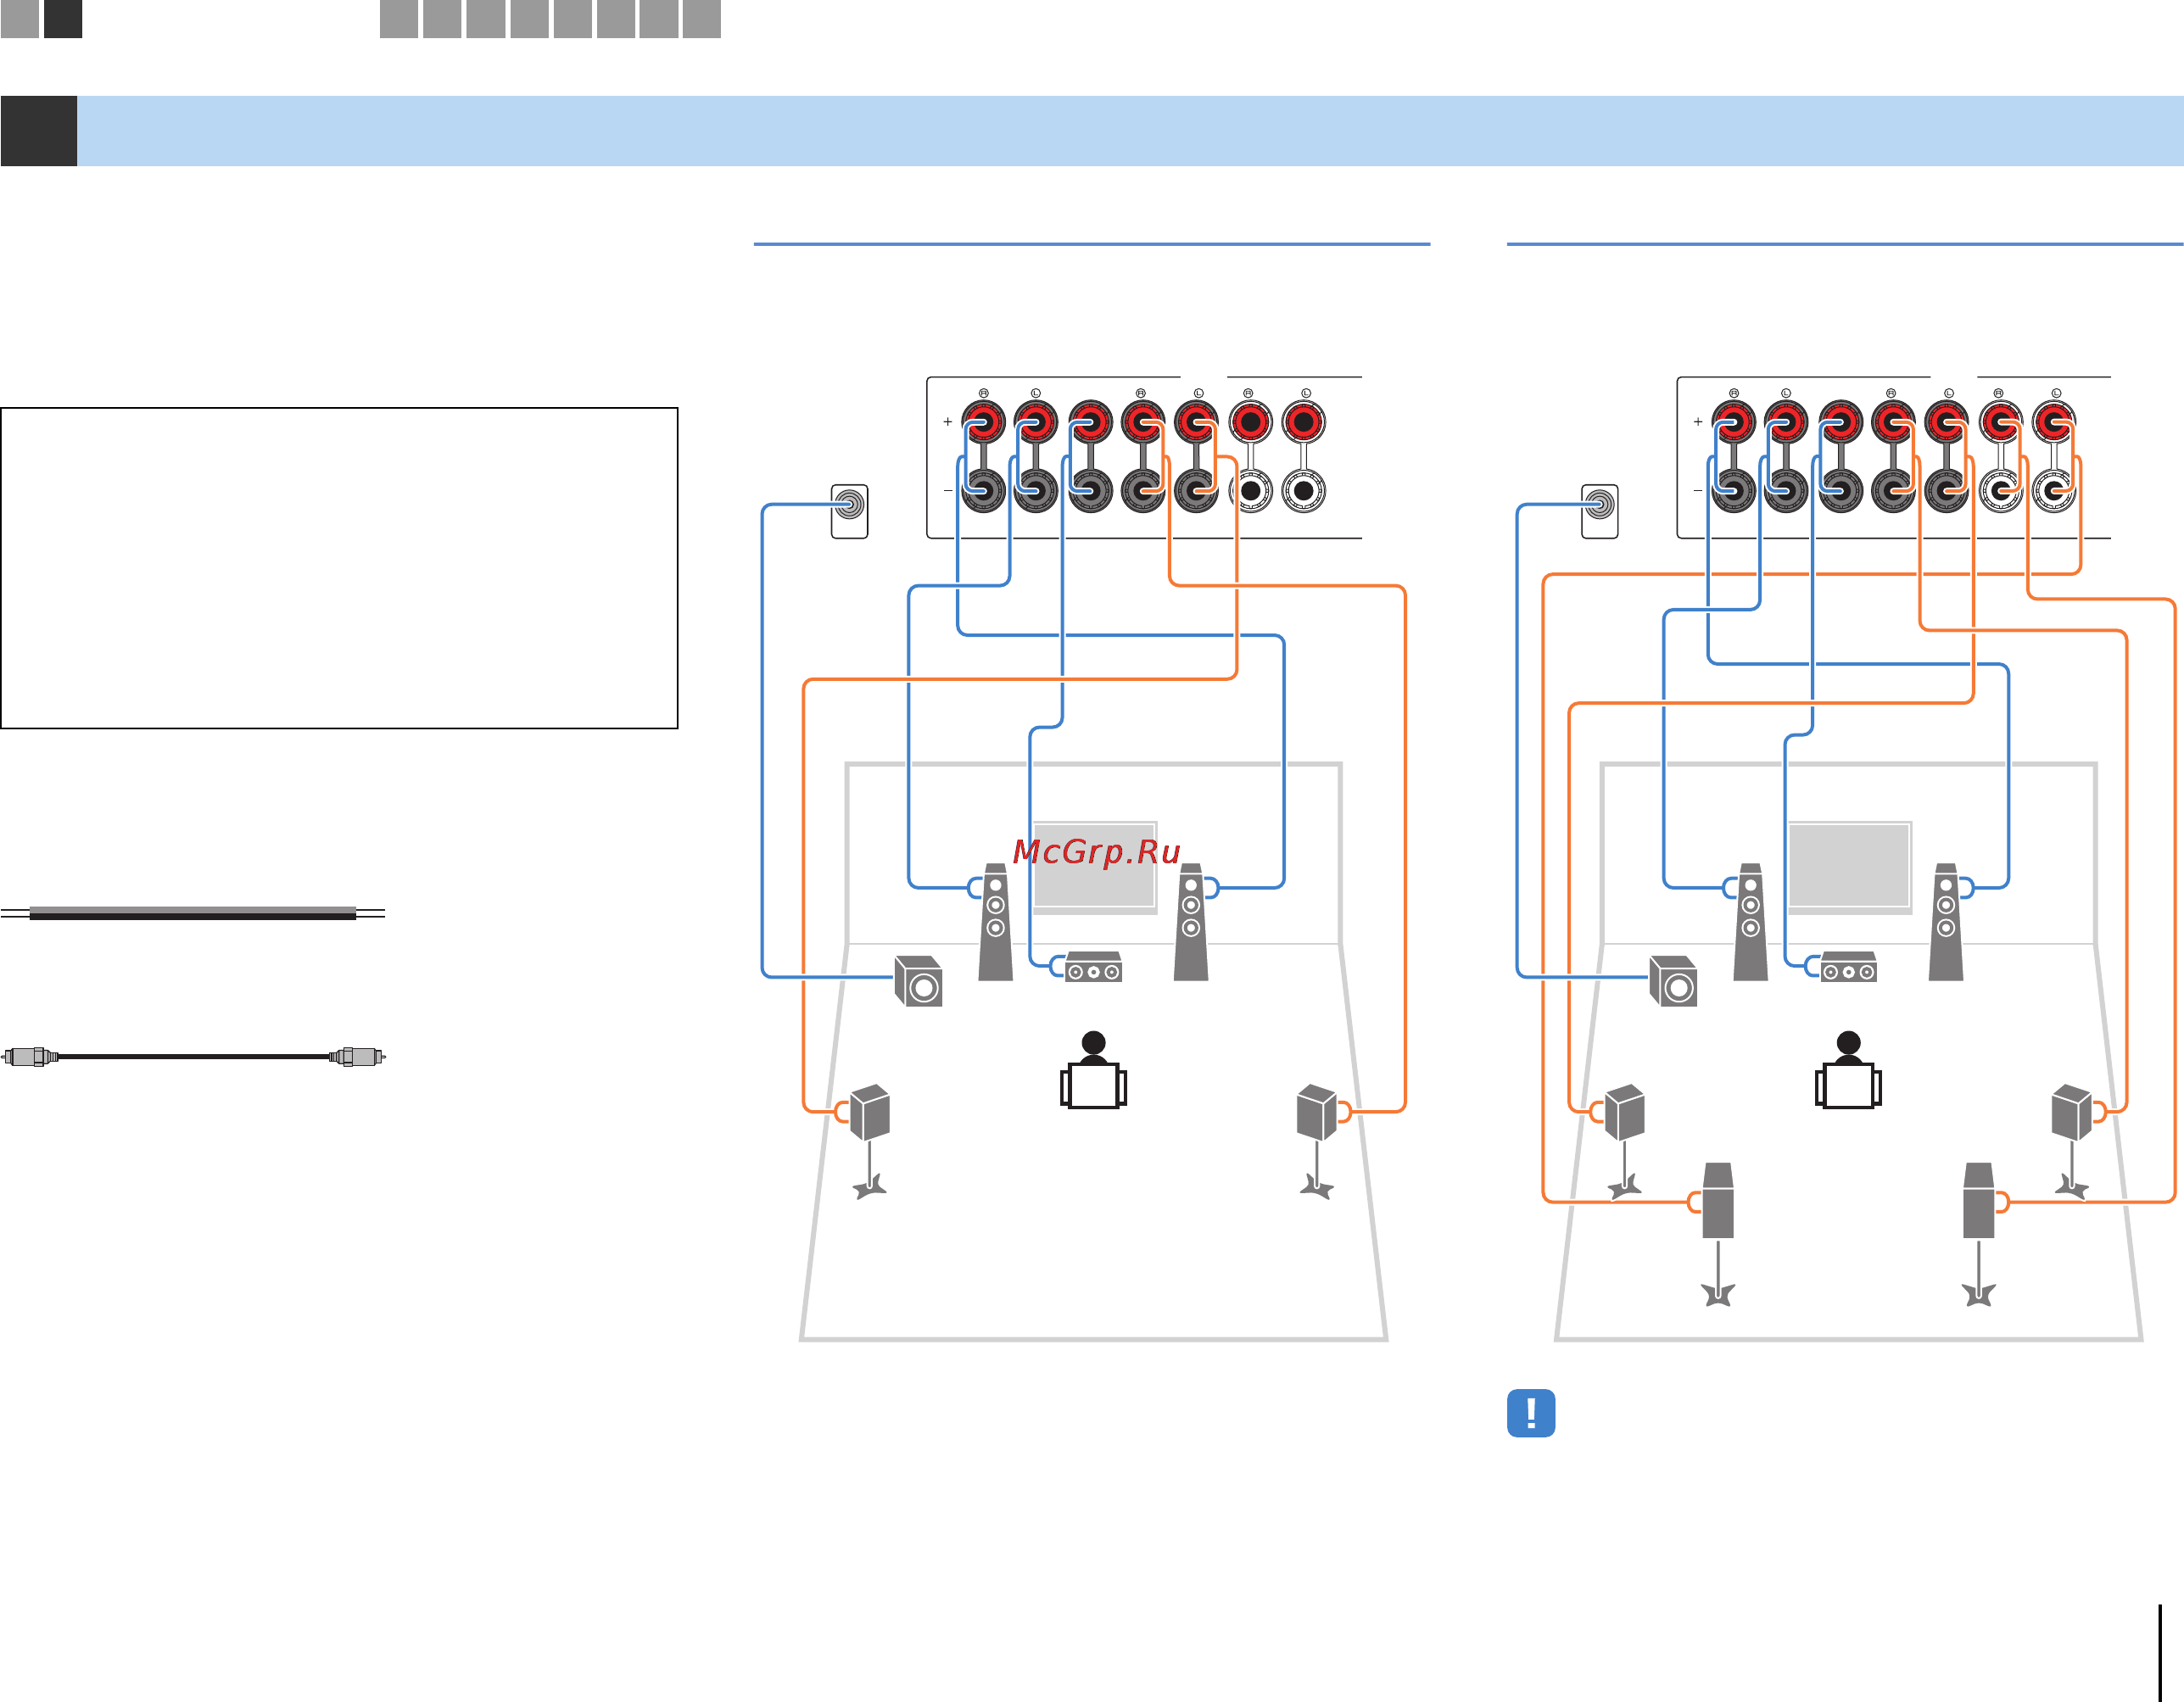Click front R black negative terminal, 5.1 diagram
2184x1702 pixels.
[983, 491]
